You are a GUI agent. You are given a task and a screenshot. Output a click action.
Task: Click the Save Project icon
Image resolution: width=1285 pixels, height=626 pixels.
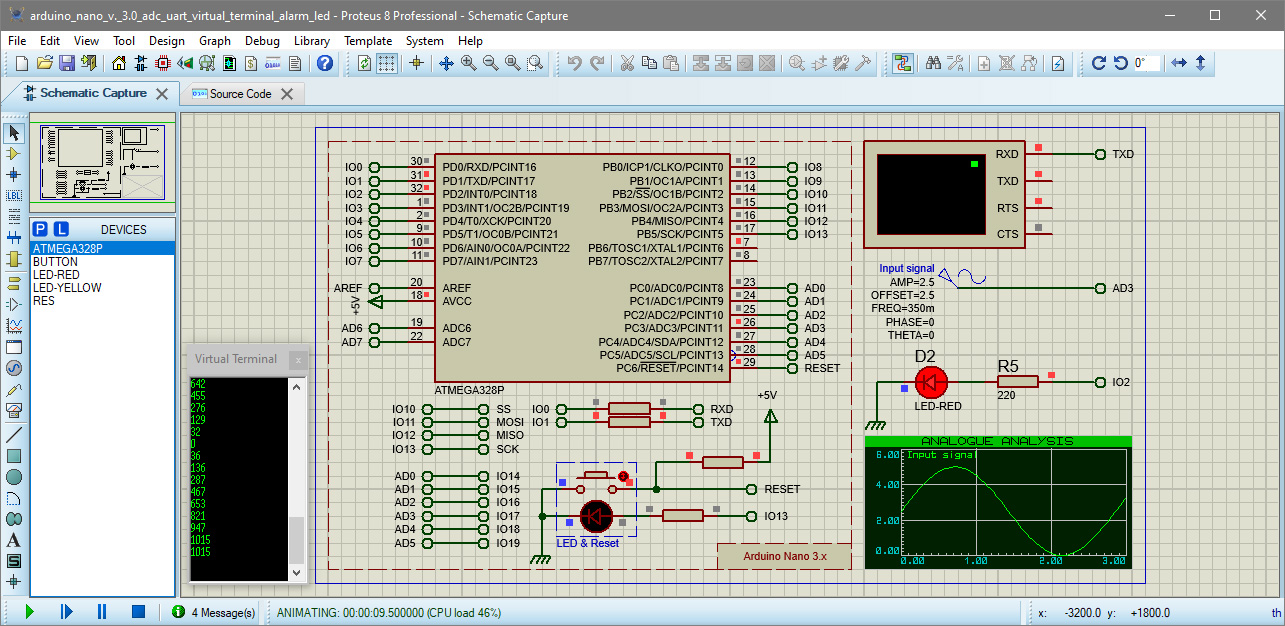(x=67, y=63)
